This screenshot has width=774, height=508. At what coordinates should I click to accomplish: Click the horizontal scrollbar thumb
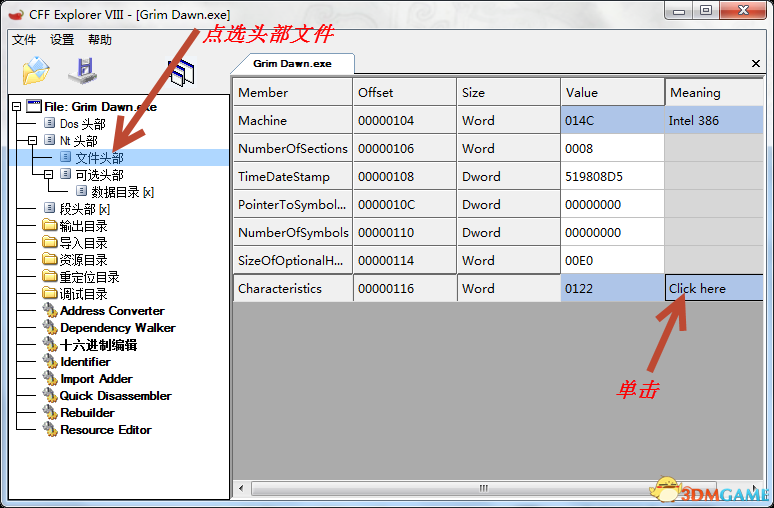click(x=483, y=488)
